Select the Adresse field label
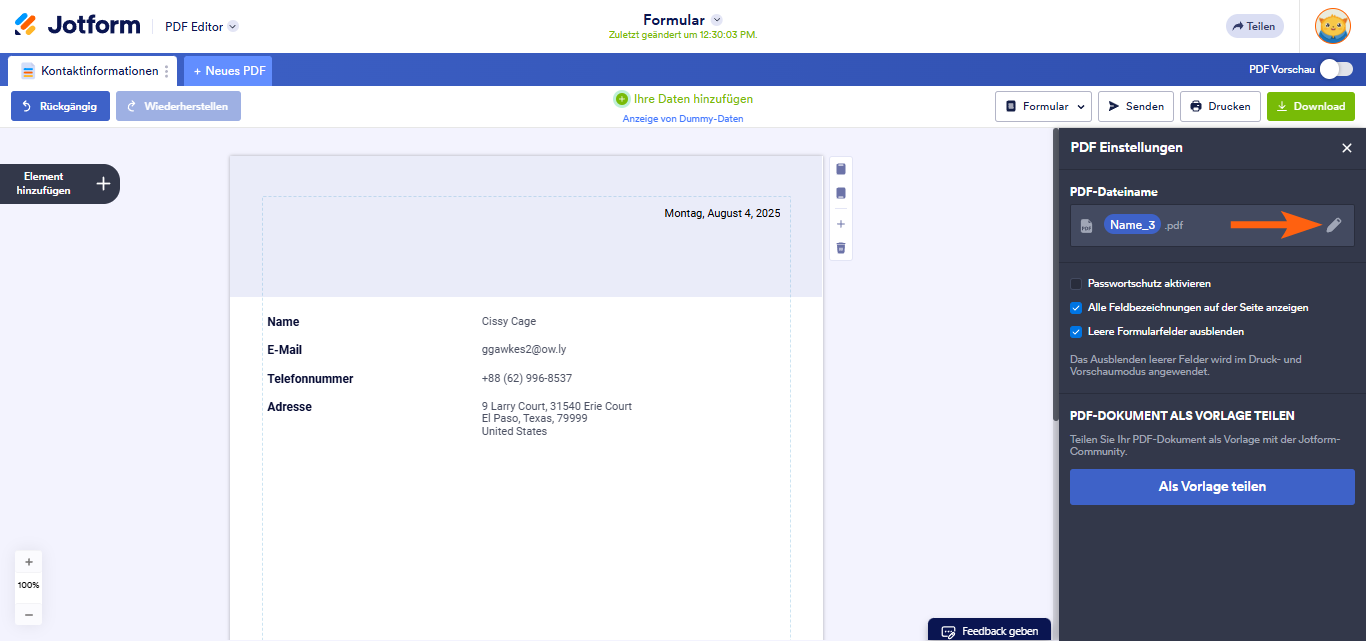 289,407
